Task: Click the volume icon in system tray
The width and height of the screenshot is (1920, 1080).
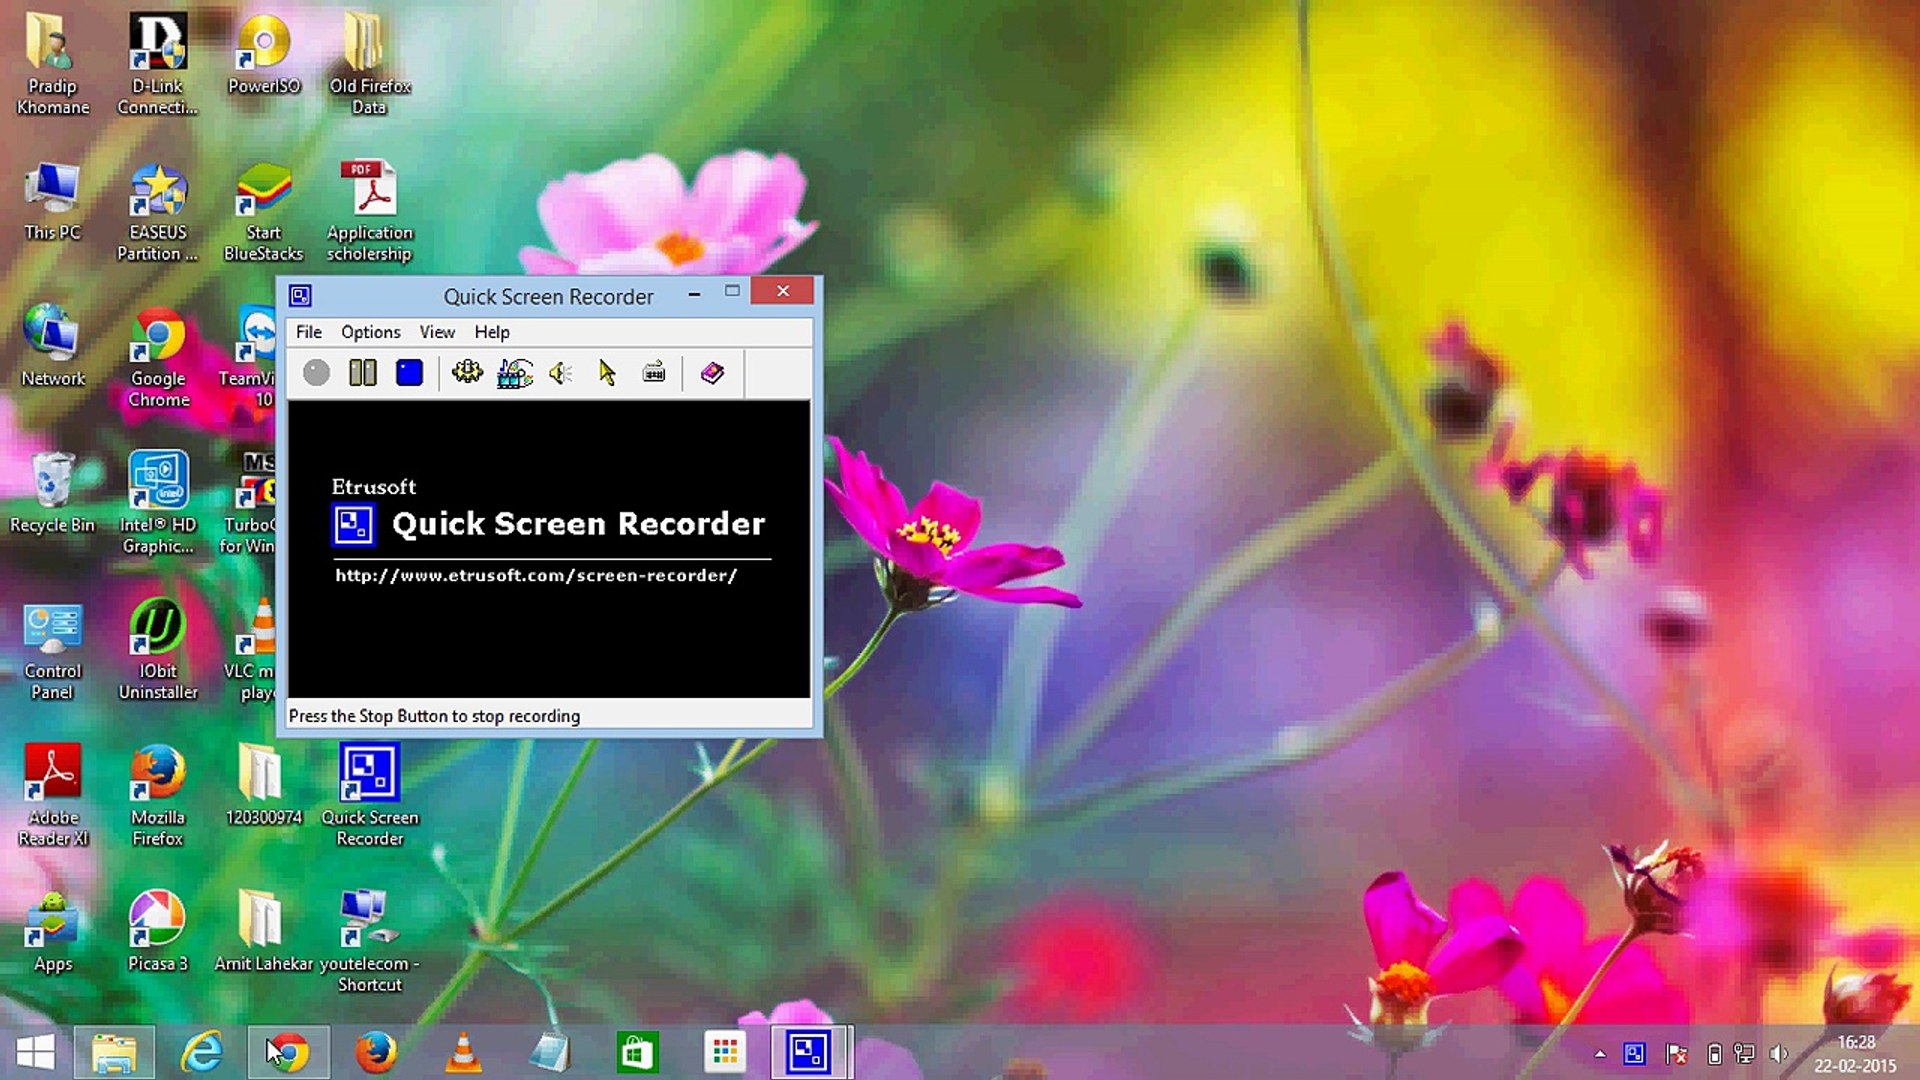Action: 1779,1054
